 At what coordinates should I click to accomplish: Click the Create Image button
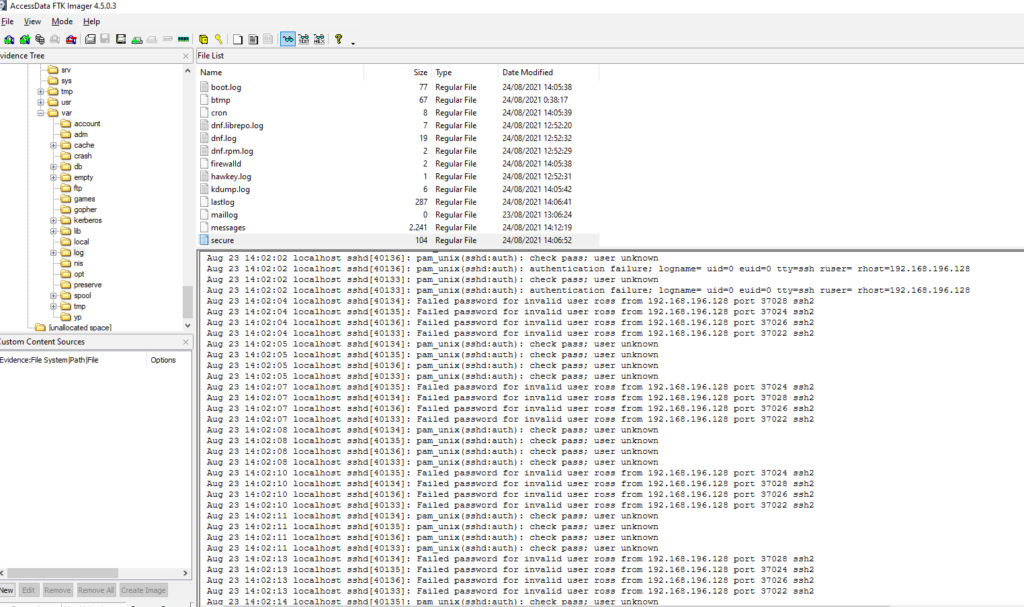coord(142,590)
